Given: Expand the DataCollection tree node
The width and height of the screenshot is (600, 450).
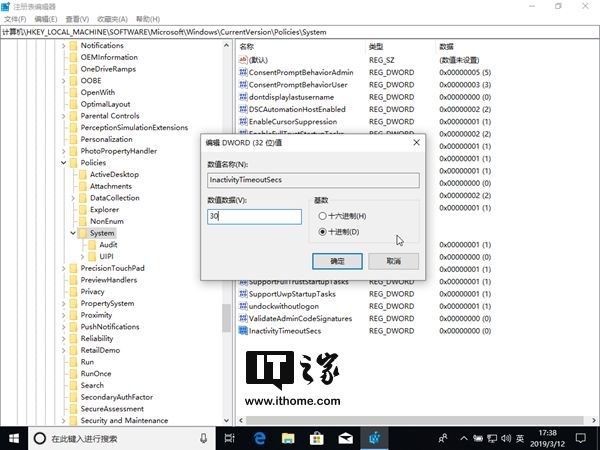Looking at the screenshot, I should [x=73, y=198].
